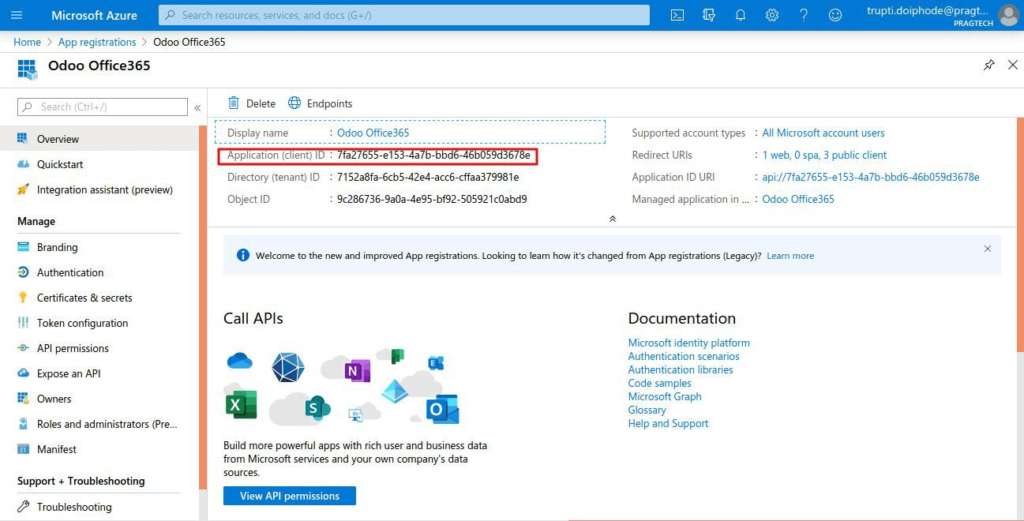Viewport: 1024px width, 521px height.
Task: Click the App registrations breadcrumb
Action: pyautogui.click(x=97, y=42)
